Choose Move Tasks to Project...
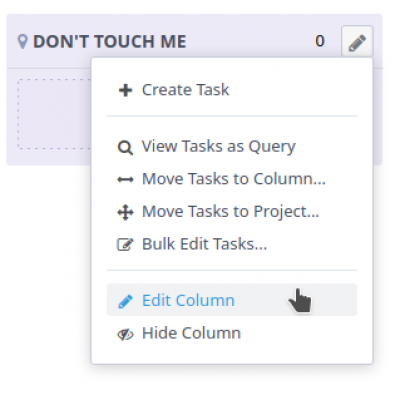This screenshot has height=400, width=400. (x=232, y=212)
